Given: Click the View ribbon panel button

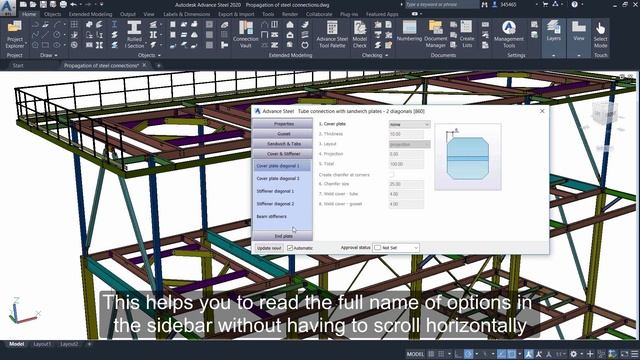Looking at the screenshot, I should (579, 31).
